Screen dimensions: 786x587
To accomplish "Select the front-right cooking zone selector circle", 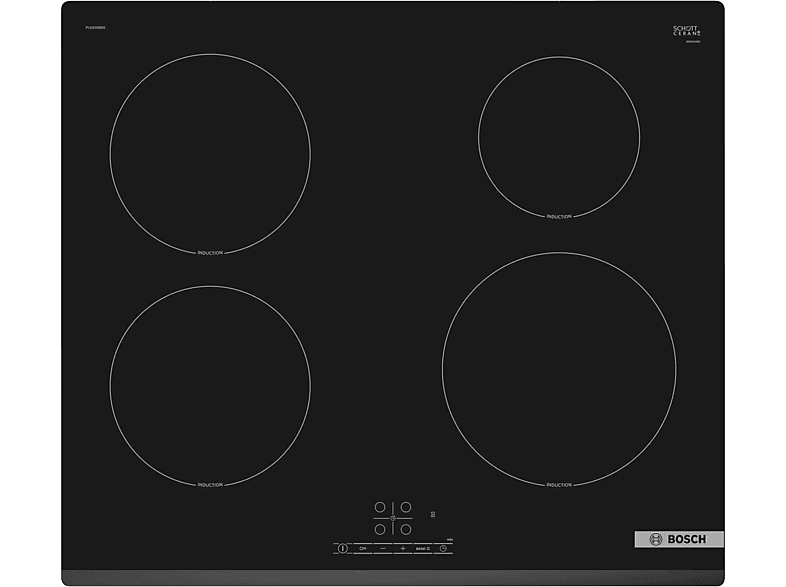I will pos(406,529).
